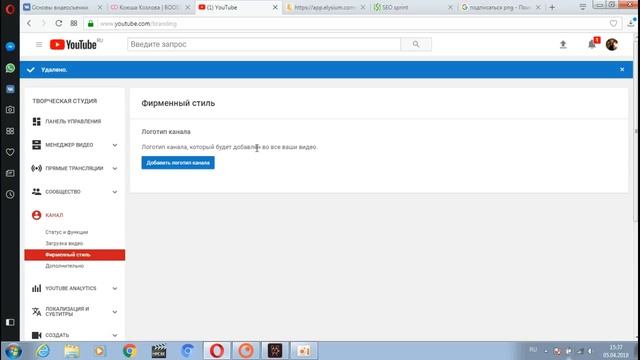Screen dimensions: 640x360
Task: Open "Создать" menu item
Action: coord(57,335)
